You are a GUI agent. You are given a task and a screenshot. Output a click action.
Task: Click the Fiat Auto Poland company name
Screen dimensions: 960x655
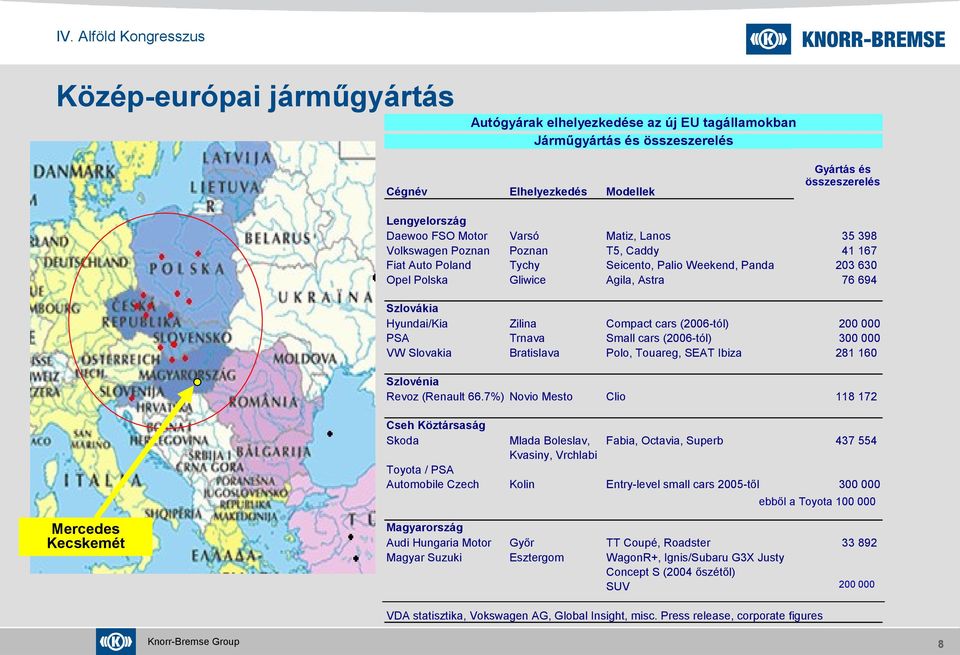(x=429, y=265)
